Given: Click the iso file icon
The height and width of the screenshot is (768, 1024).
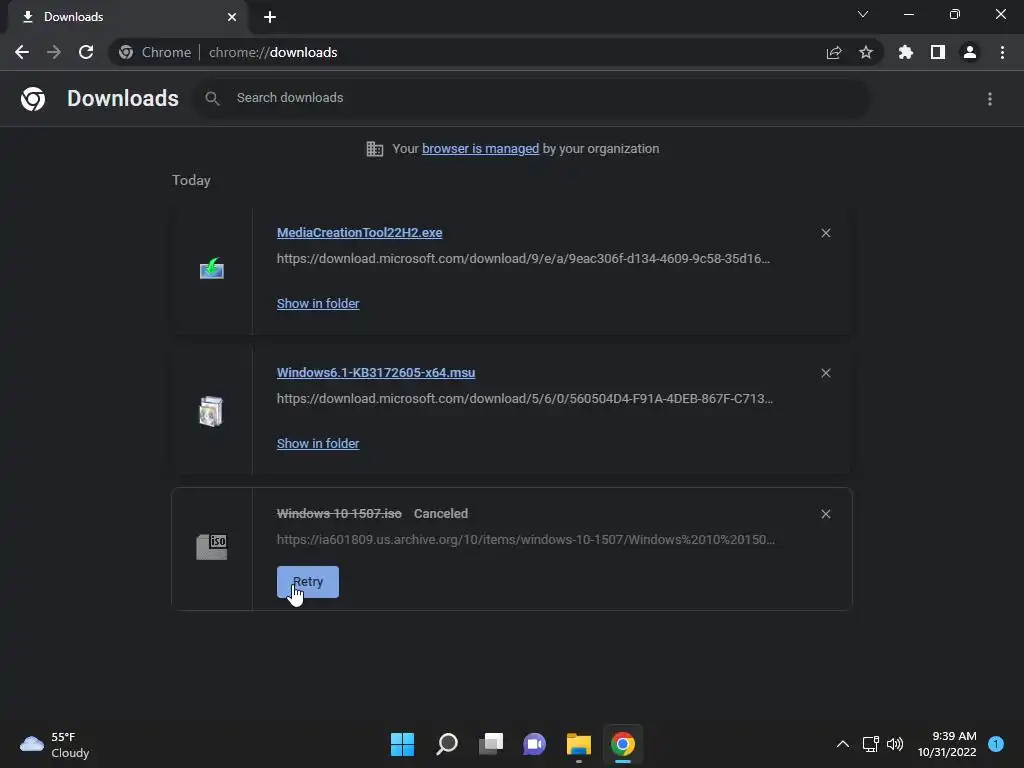Looking at the screenshot, I should coord(212,547).
